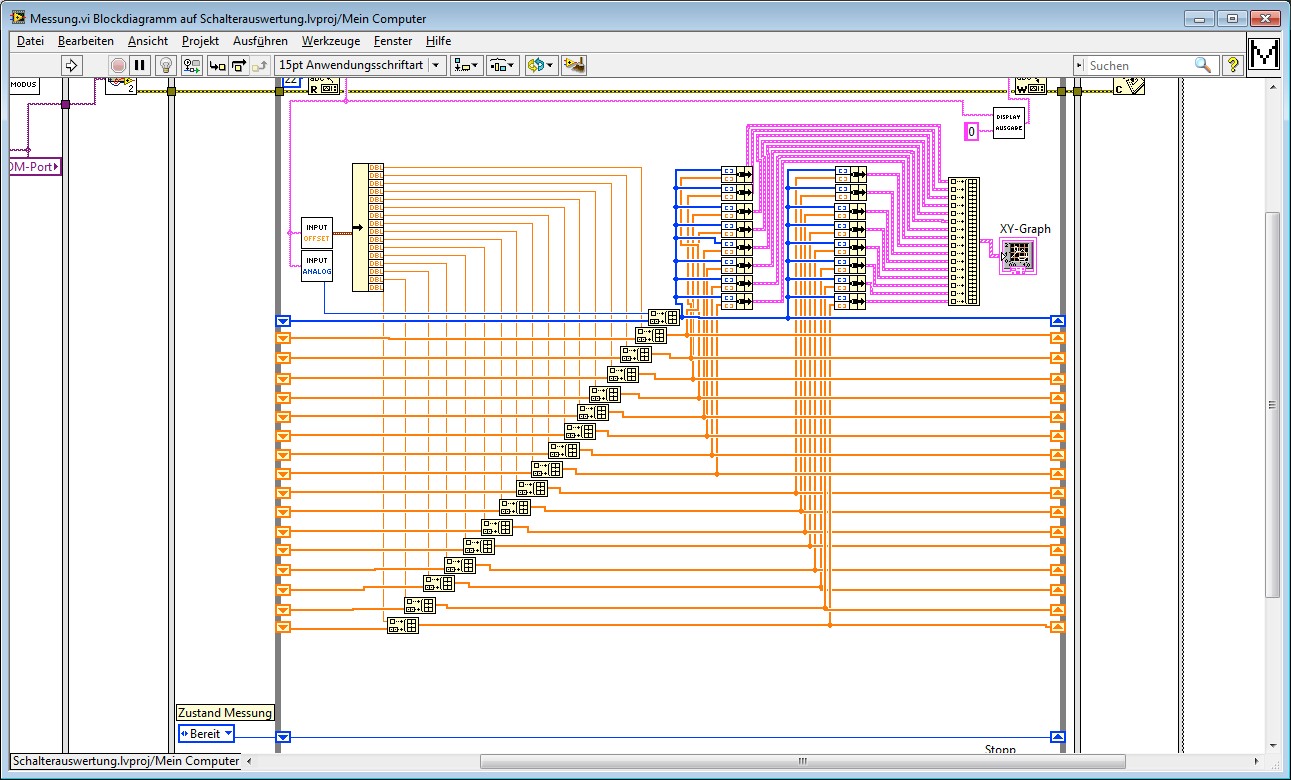Select the XY-Graph terminal icon
The image size is (1291, 780).
click(1019, 256)
